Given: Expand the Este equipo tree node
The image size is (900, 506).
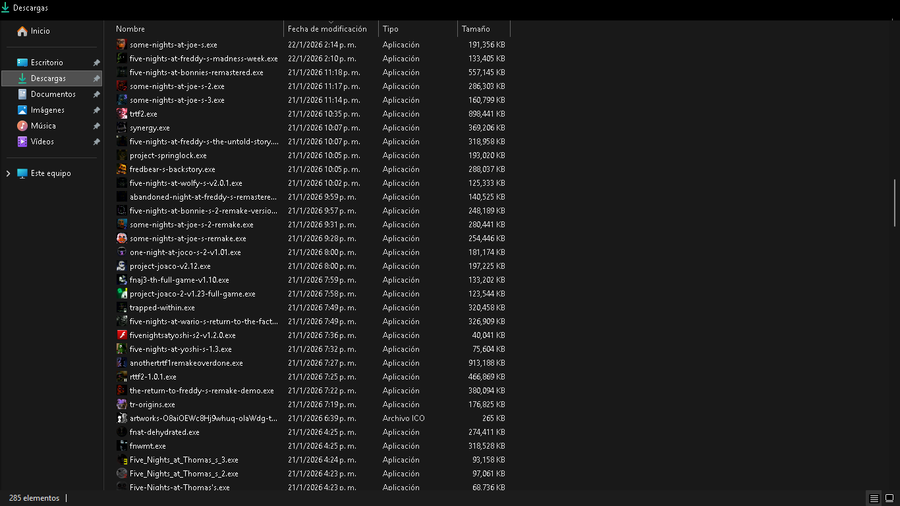Looking at the screenshot, I should 8,173.
